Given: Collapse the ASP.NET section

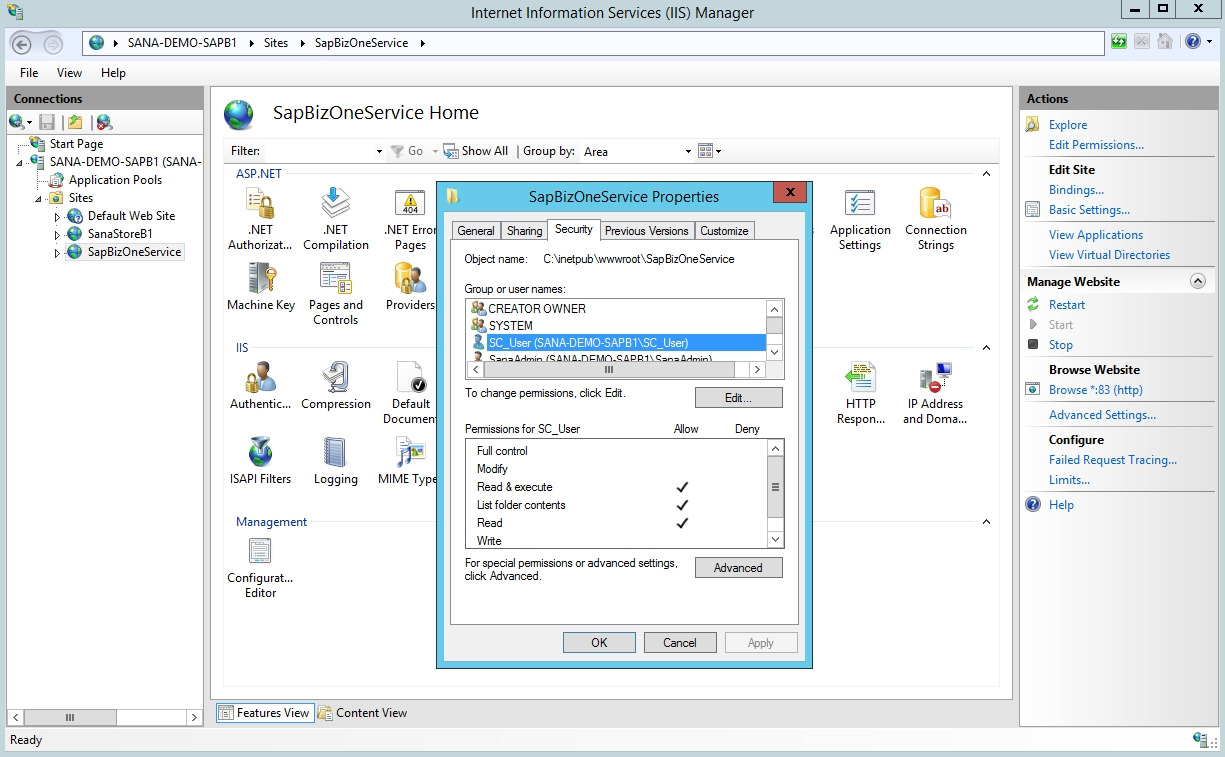Looking at the screenshot, I should [986, 174].
